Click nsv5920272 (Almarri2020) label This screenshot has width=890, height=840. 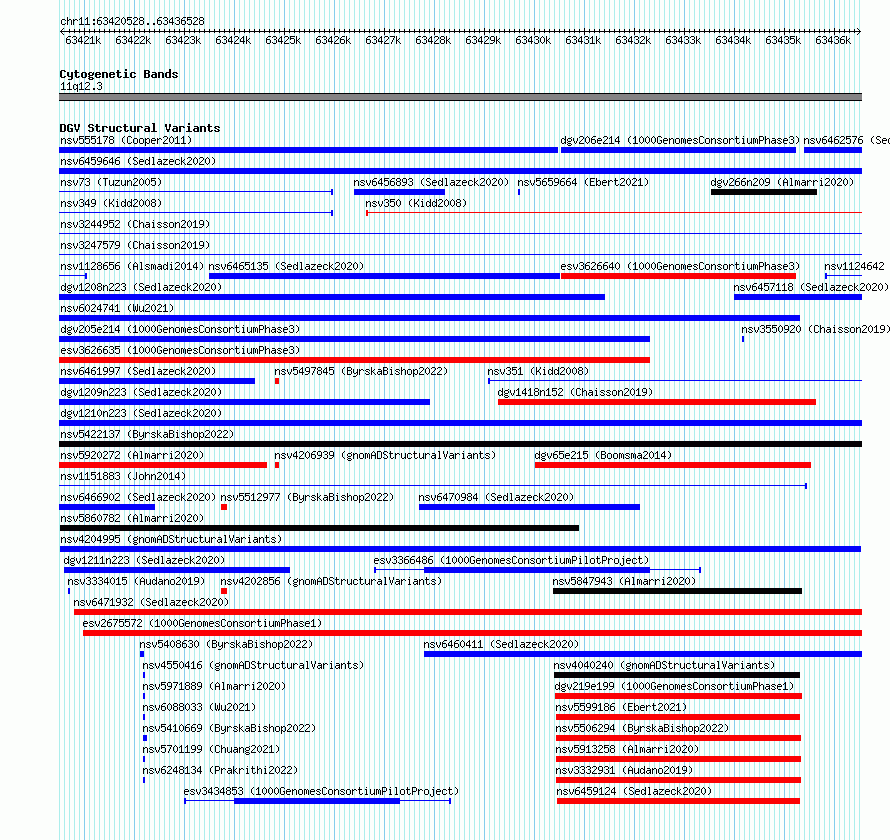tap(132, 455)
